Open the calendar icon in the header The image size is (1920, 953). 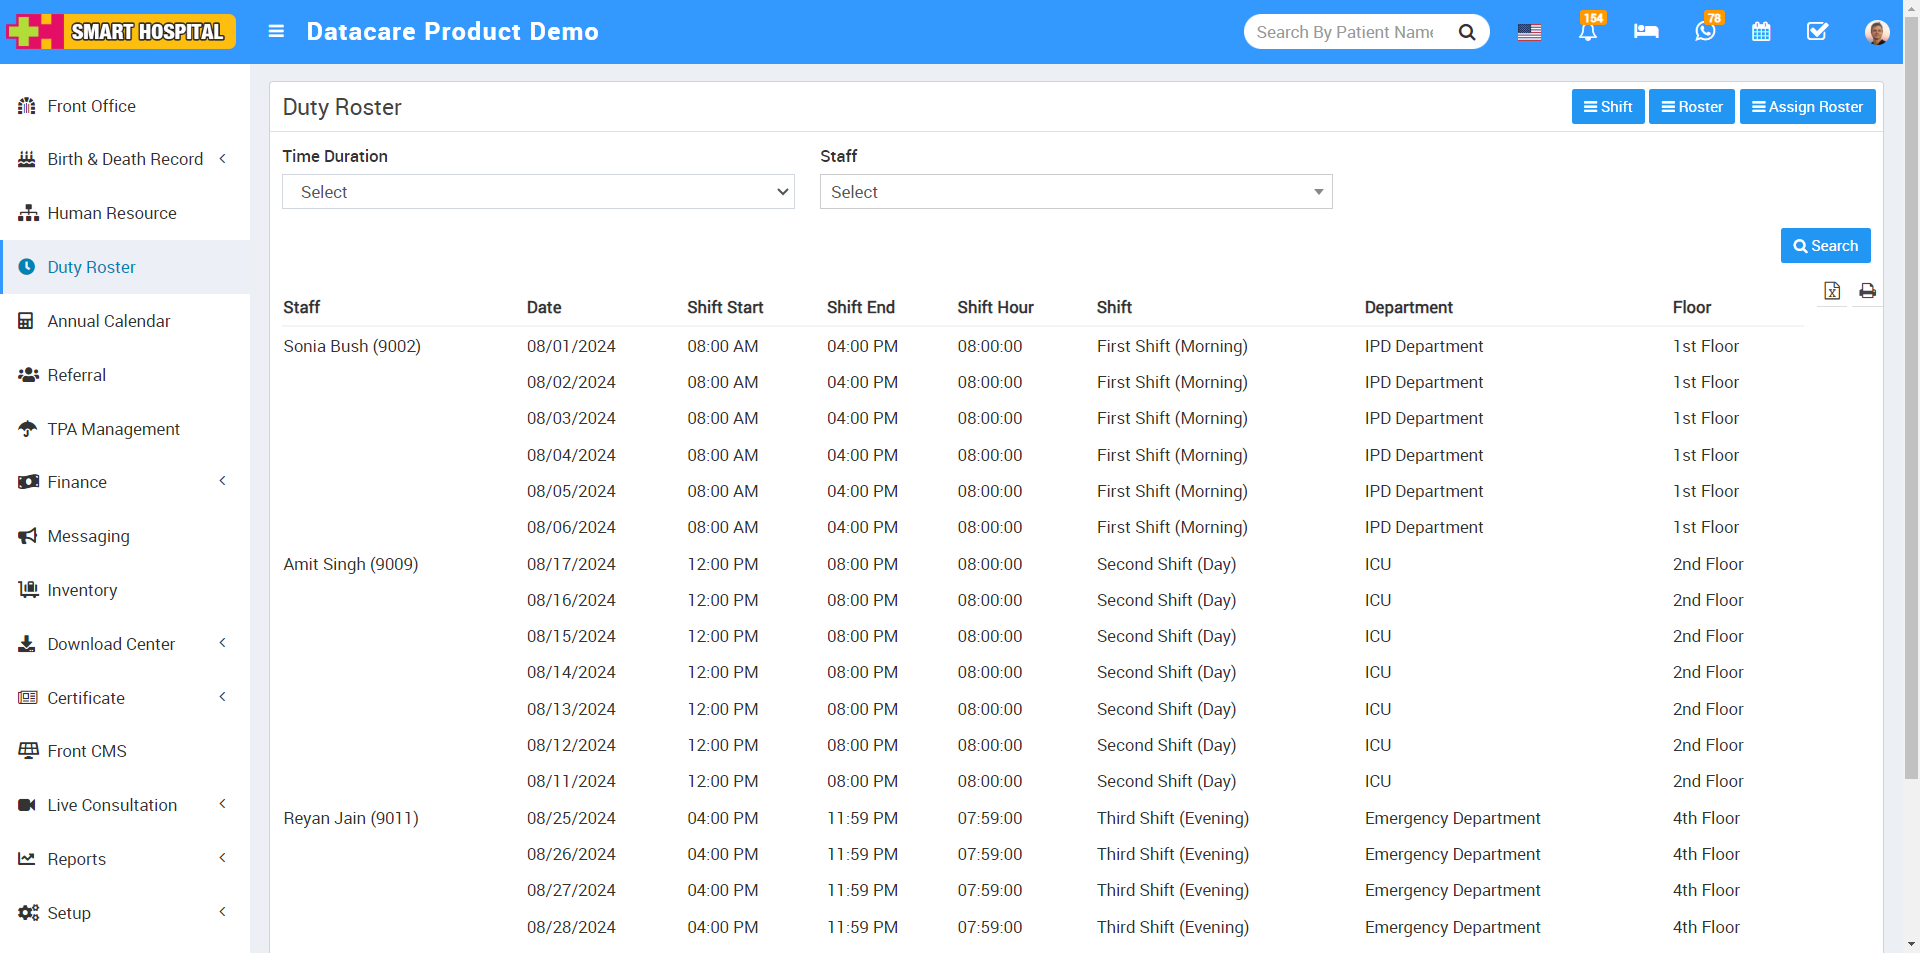click(x=1761, y=32)
